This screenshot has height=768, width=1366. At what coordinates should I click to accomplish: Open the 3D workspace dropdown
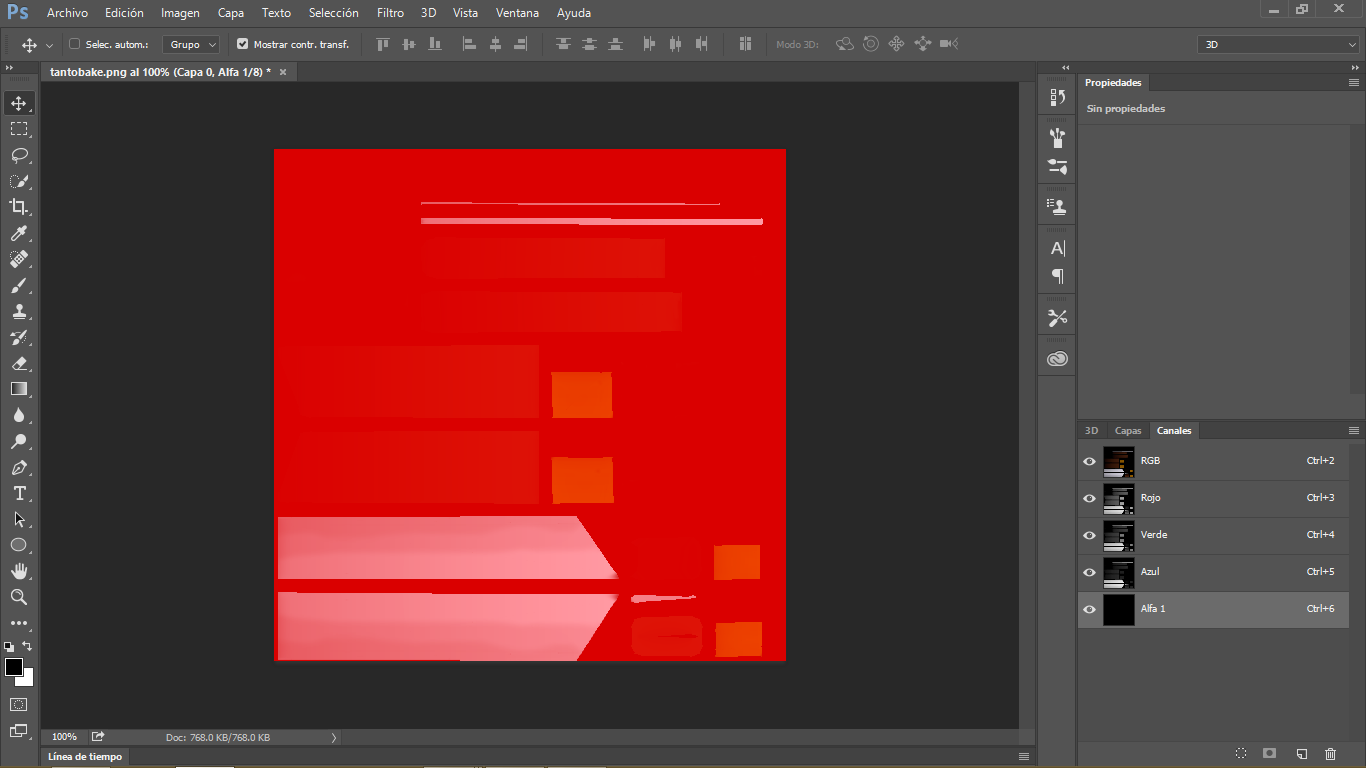tap(1278, 45)
